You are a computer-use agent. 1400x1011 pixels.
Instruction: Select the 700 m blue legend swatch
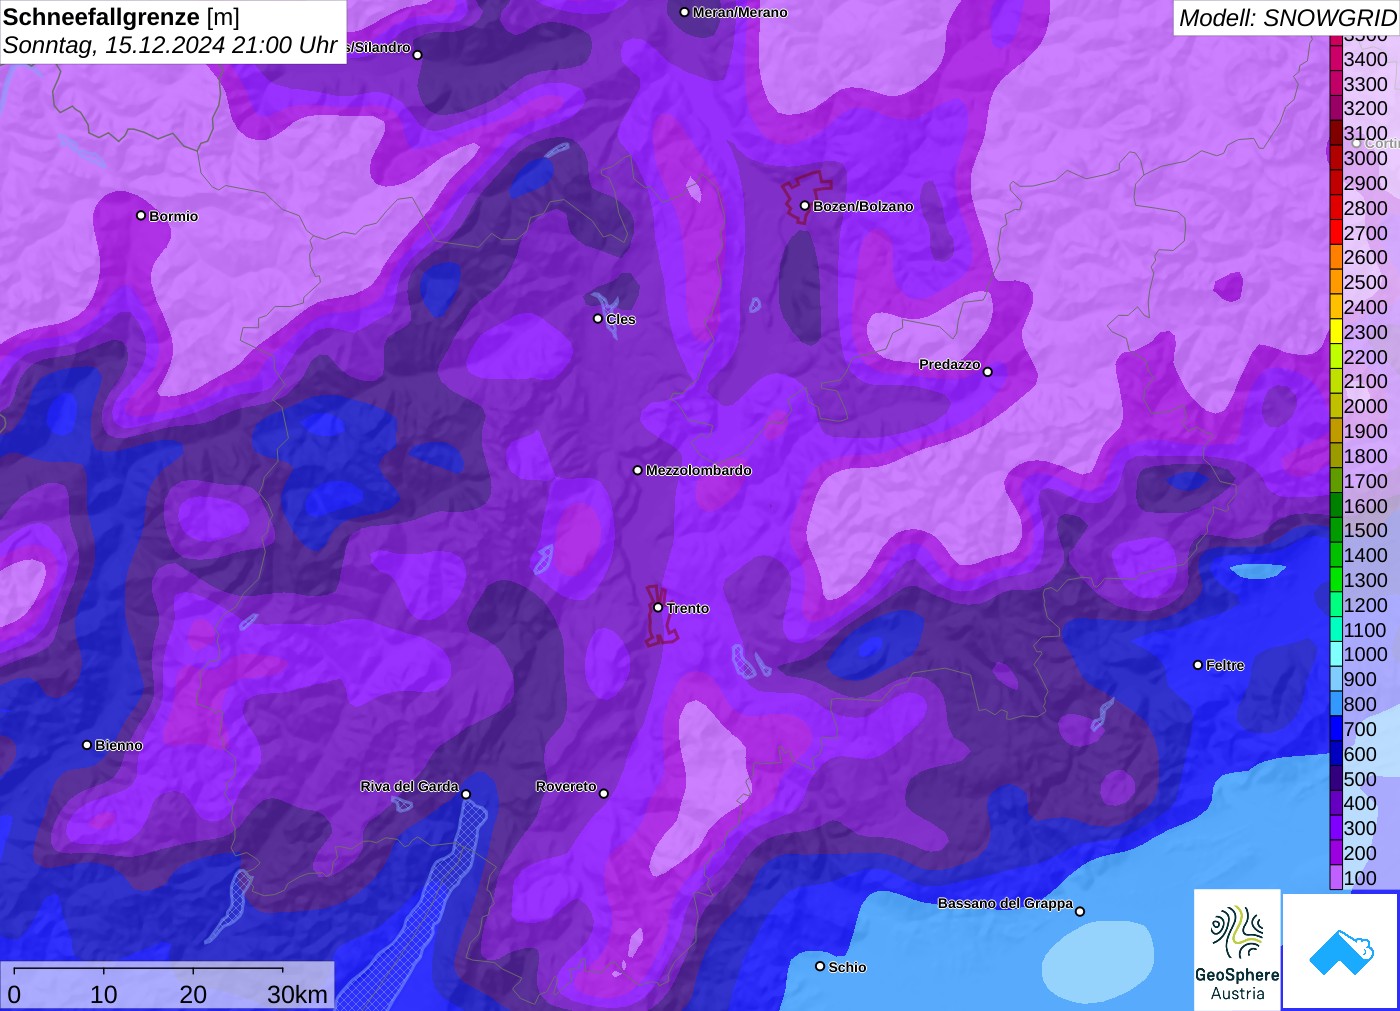1336,729
